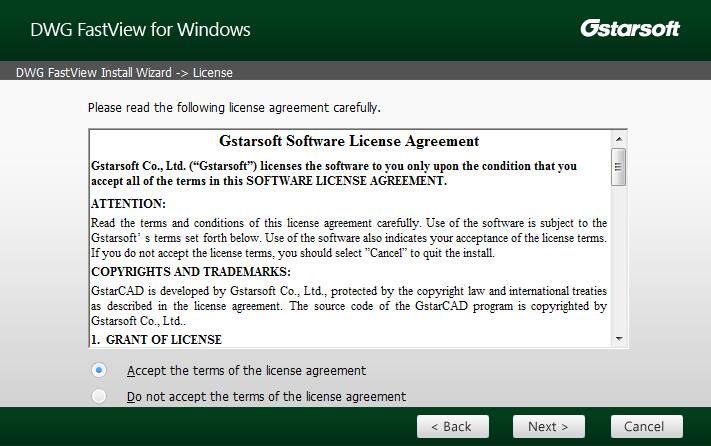Click the ATTENTION section heading
Viewport: 711px width, 446px height.
coord(128,204)
